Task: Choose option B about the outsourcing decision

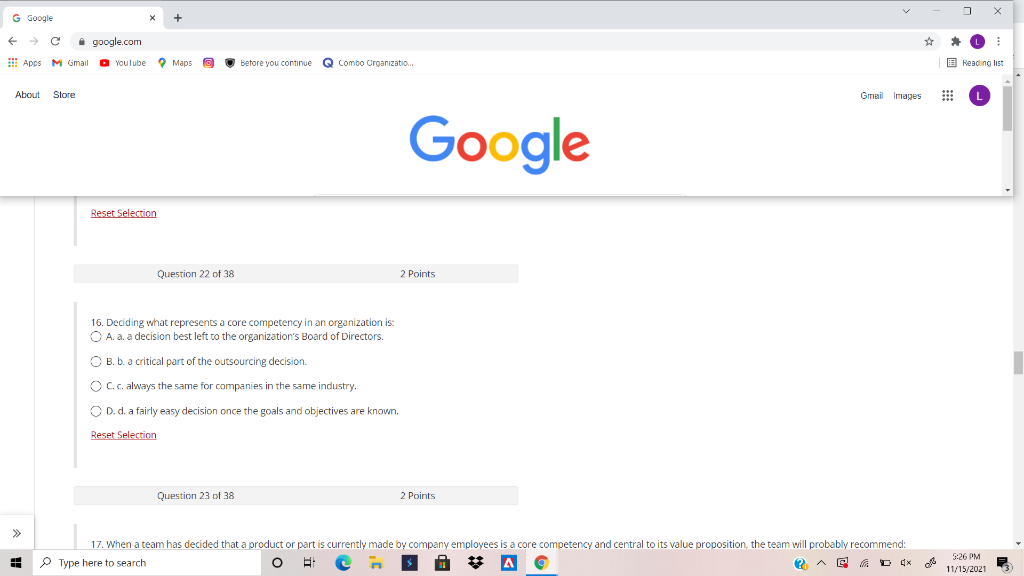Action: tap(96, 361)
